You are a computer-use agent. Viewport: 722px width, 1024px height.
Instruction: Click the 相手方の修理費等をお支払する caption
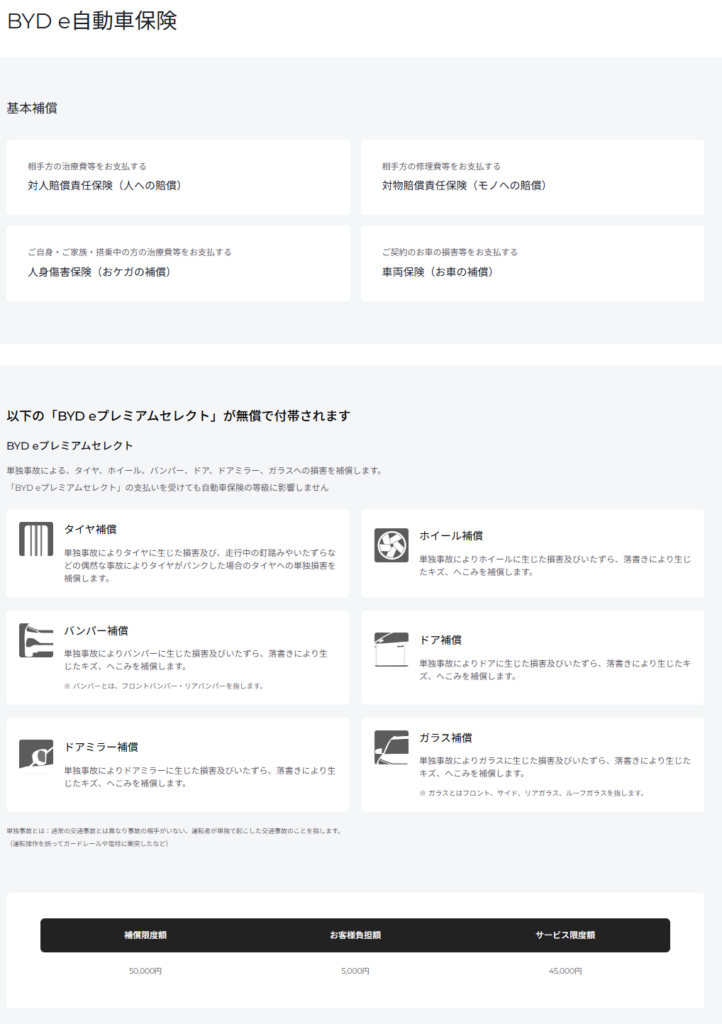coord(441,167)
